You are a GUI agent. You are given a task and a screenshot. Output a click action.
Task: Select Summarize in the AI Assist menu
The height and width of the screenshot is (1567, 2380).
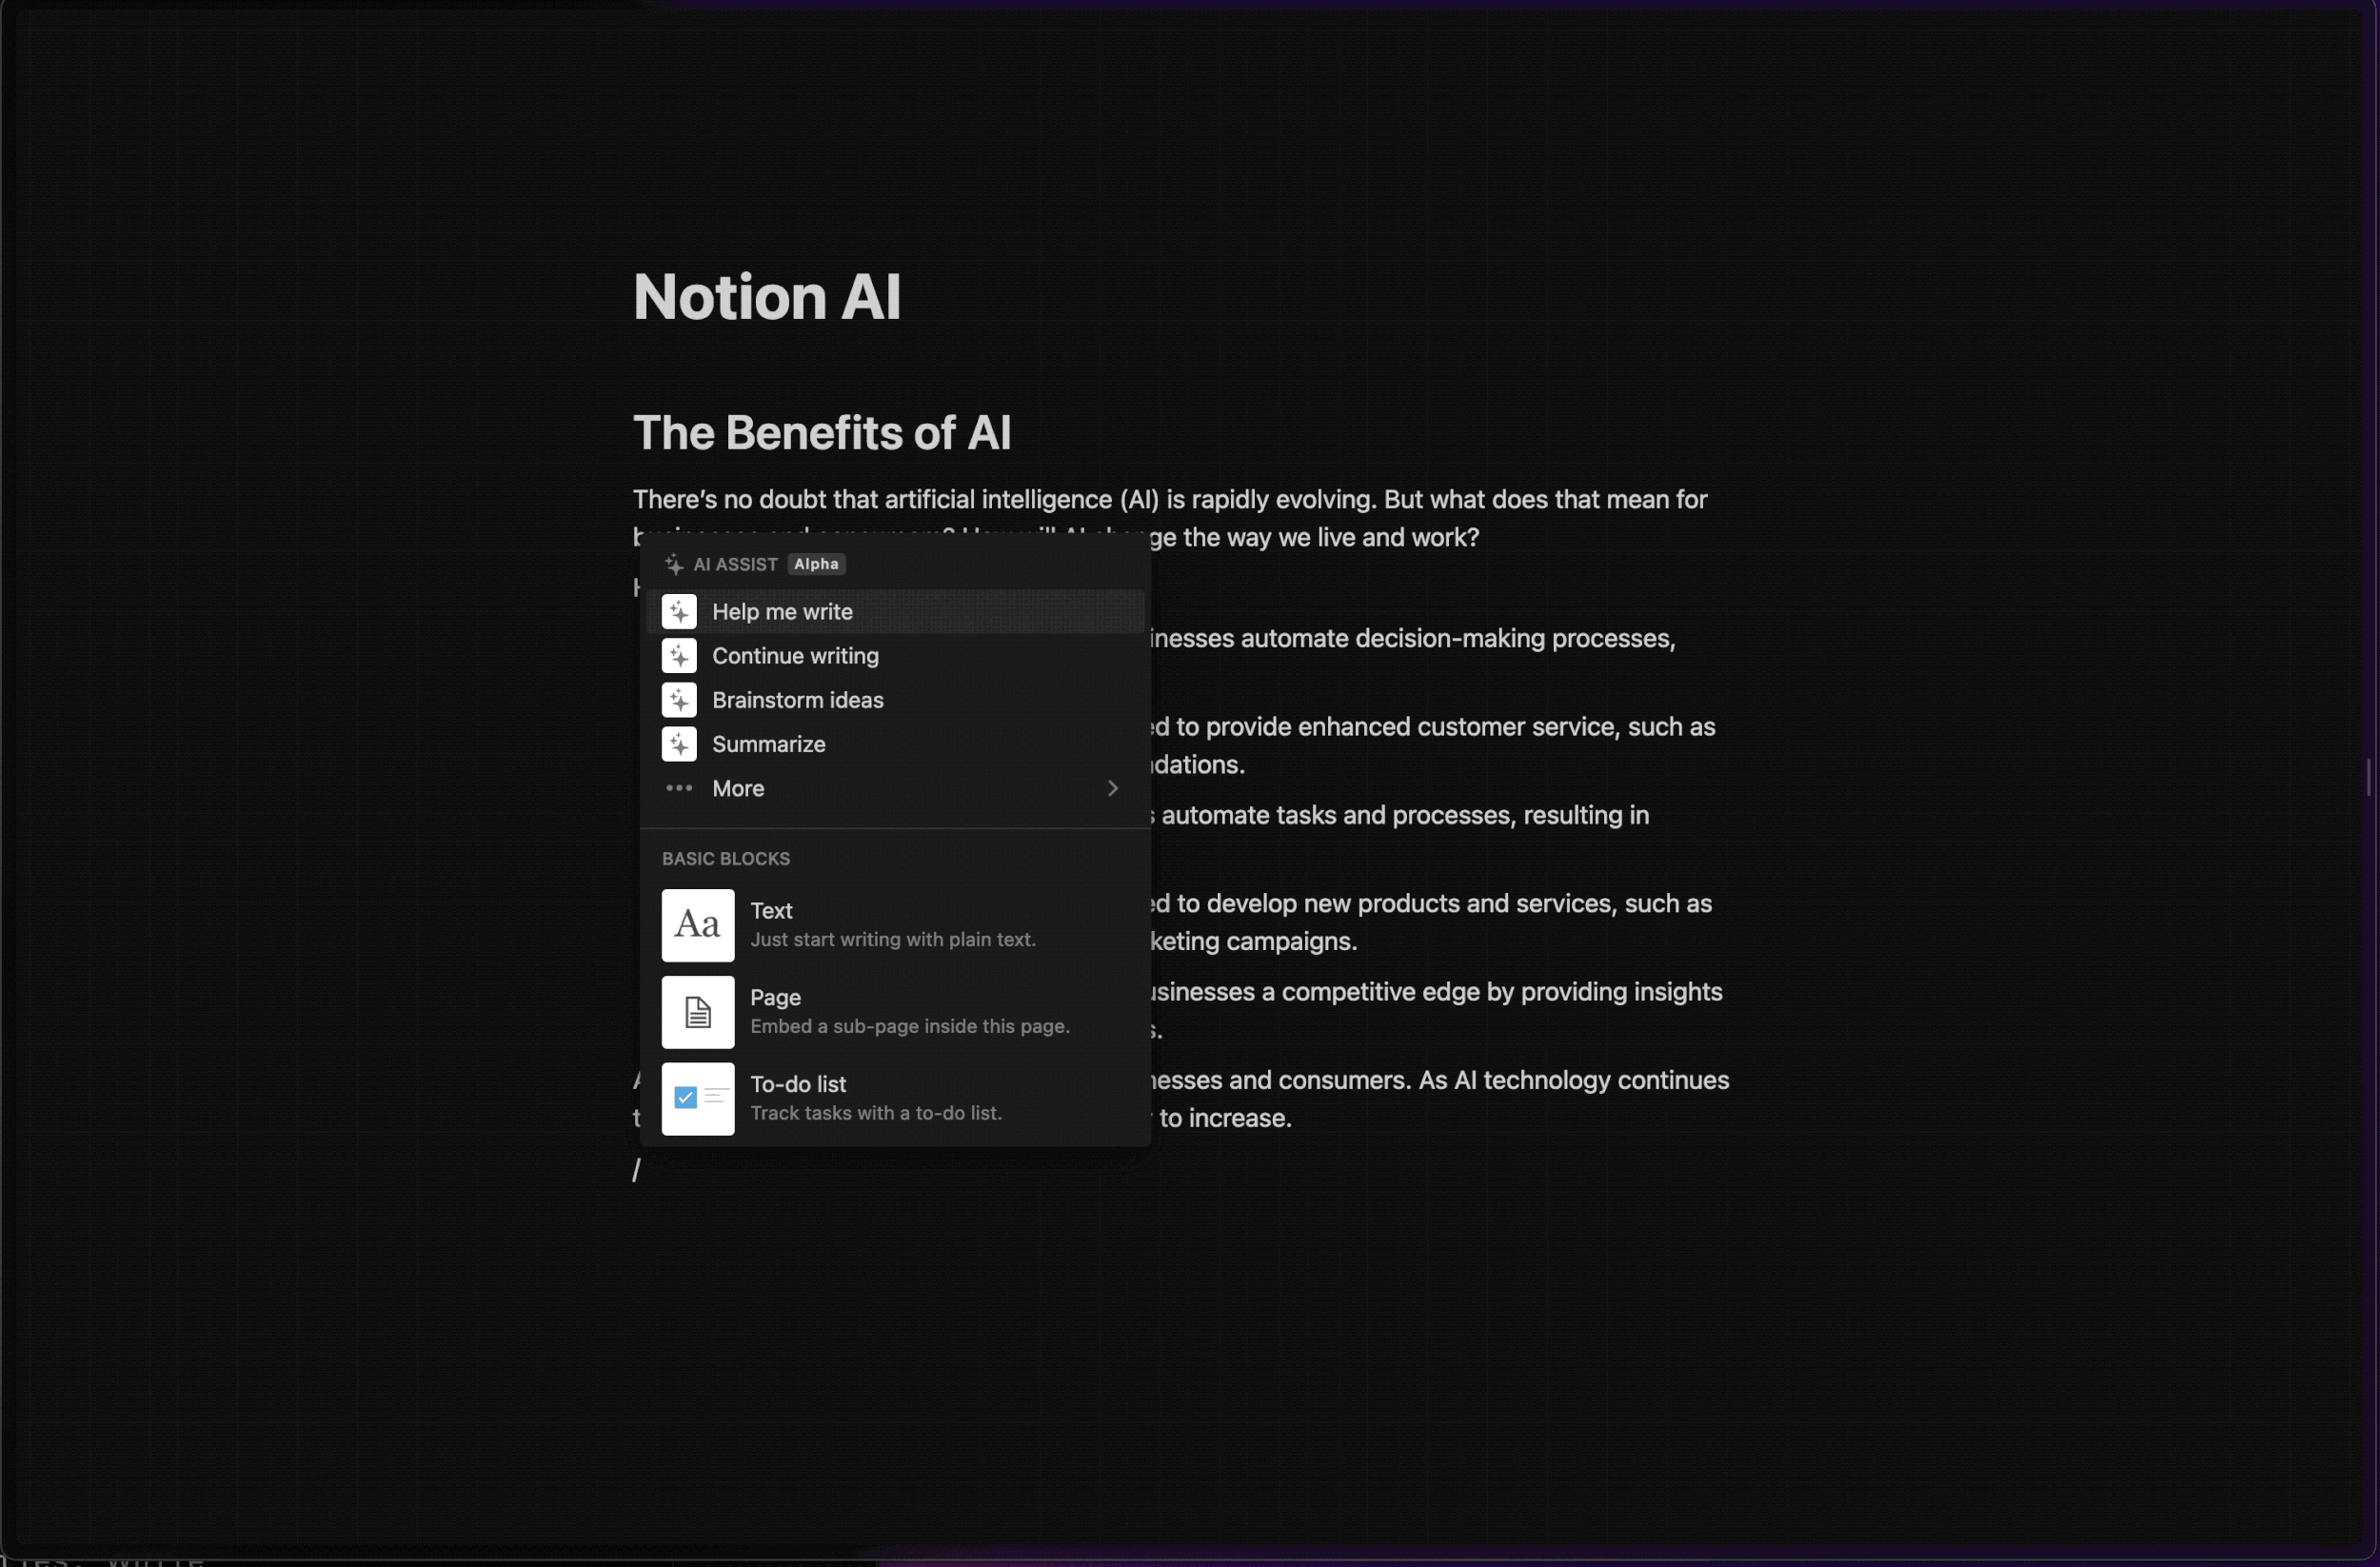(x=768, y=744)
